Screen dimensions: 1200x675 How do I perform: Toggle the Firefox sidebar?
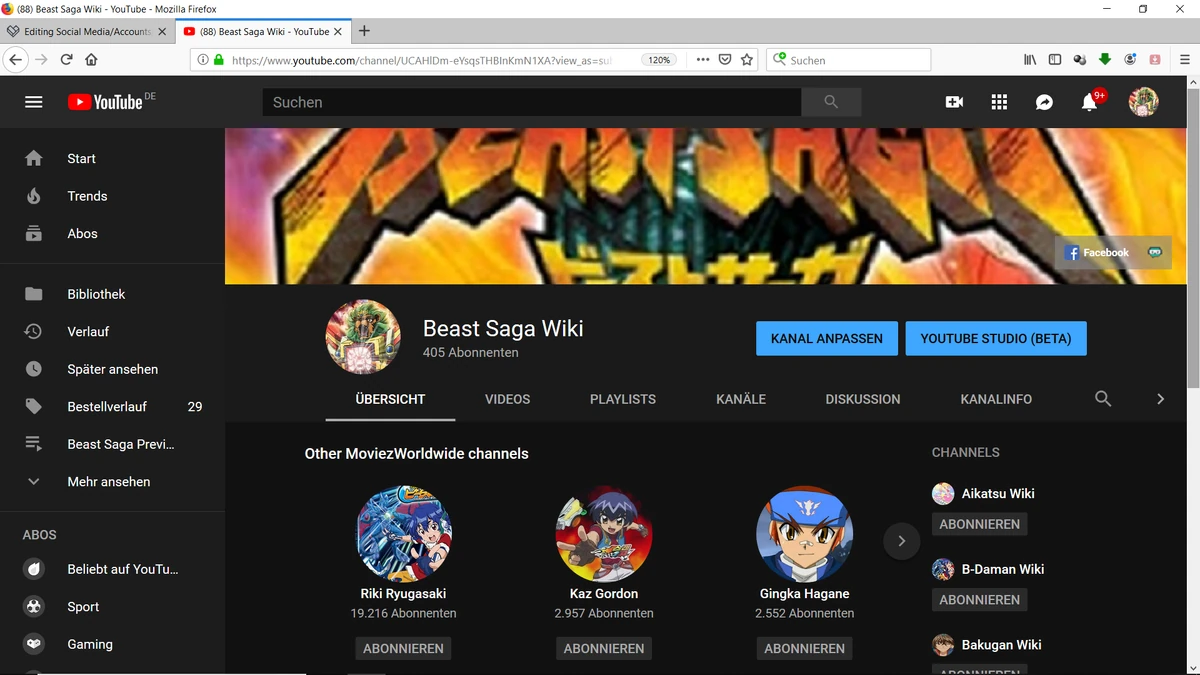click(x=1054, y=59)
